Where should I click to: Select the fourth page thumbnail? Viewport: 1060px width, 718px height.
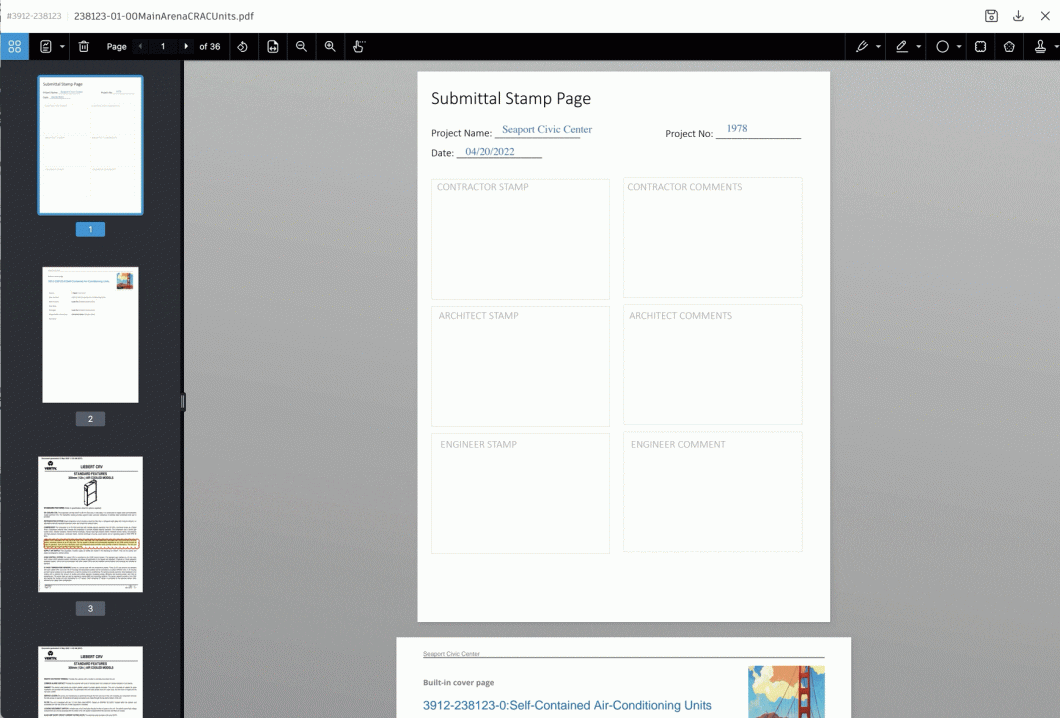(91, 681)
